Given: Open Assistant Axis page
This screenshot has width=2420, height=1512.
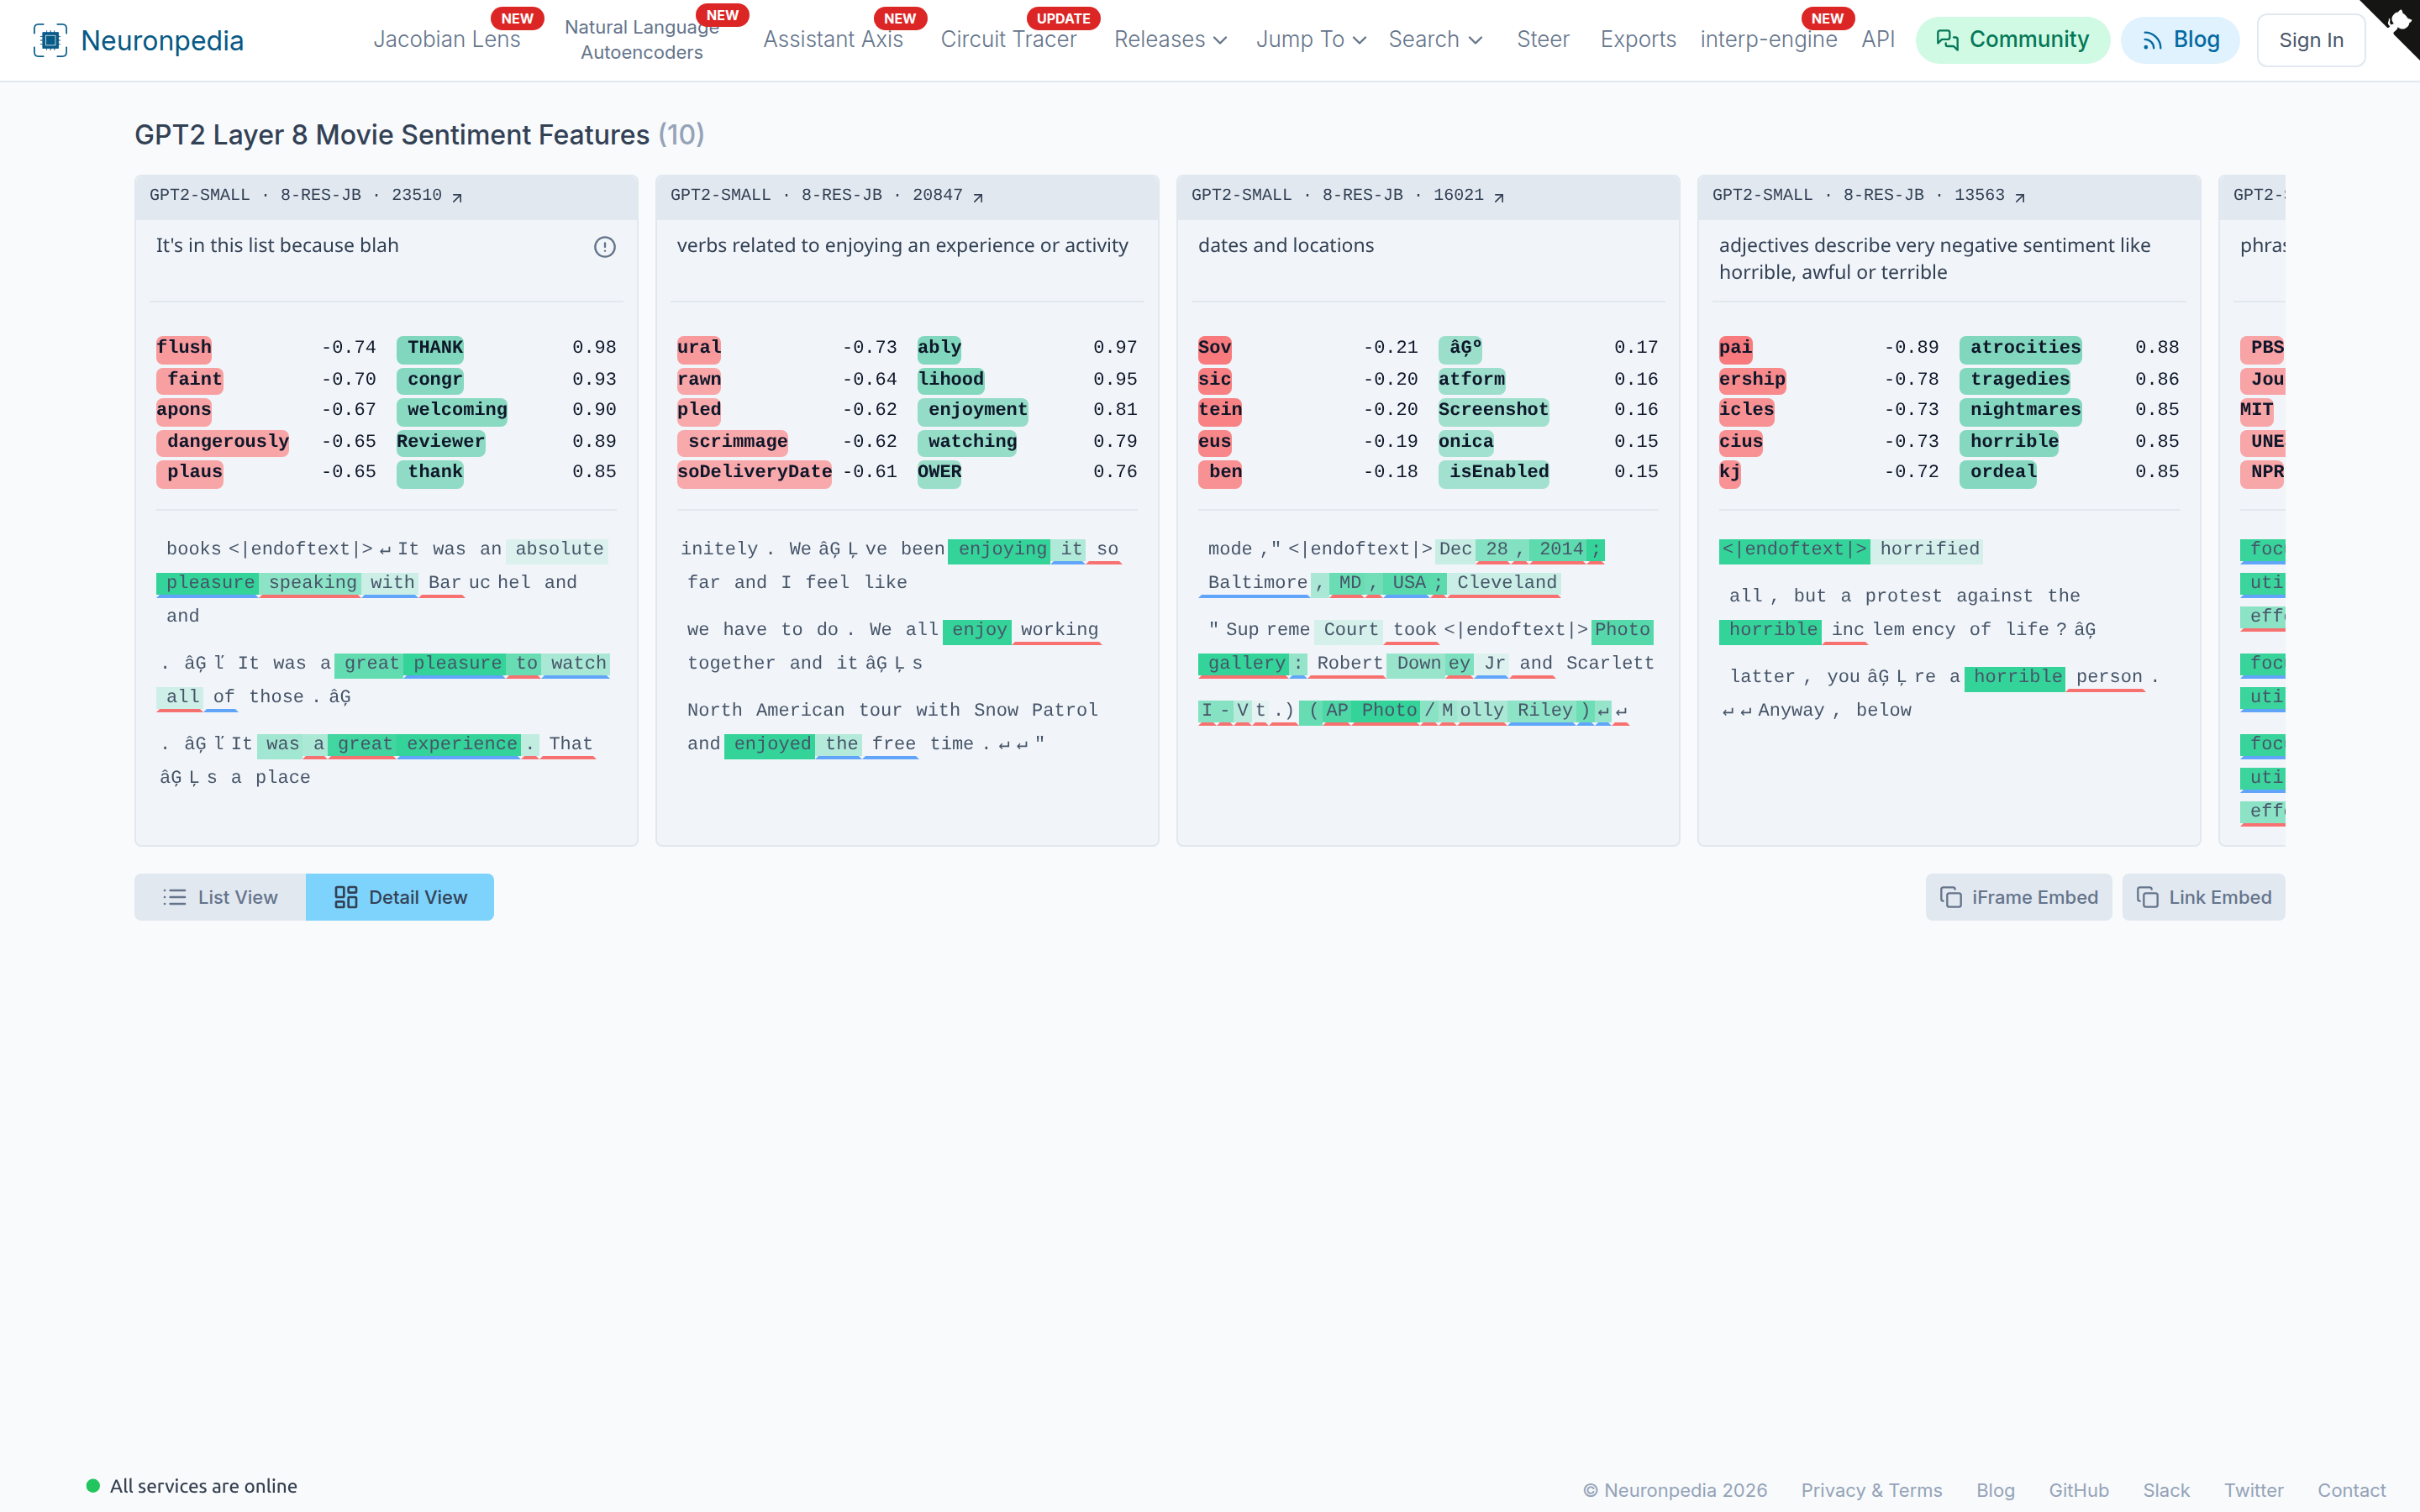Looking at the screenshot, I should click(833, 40).
